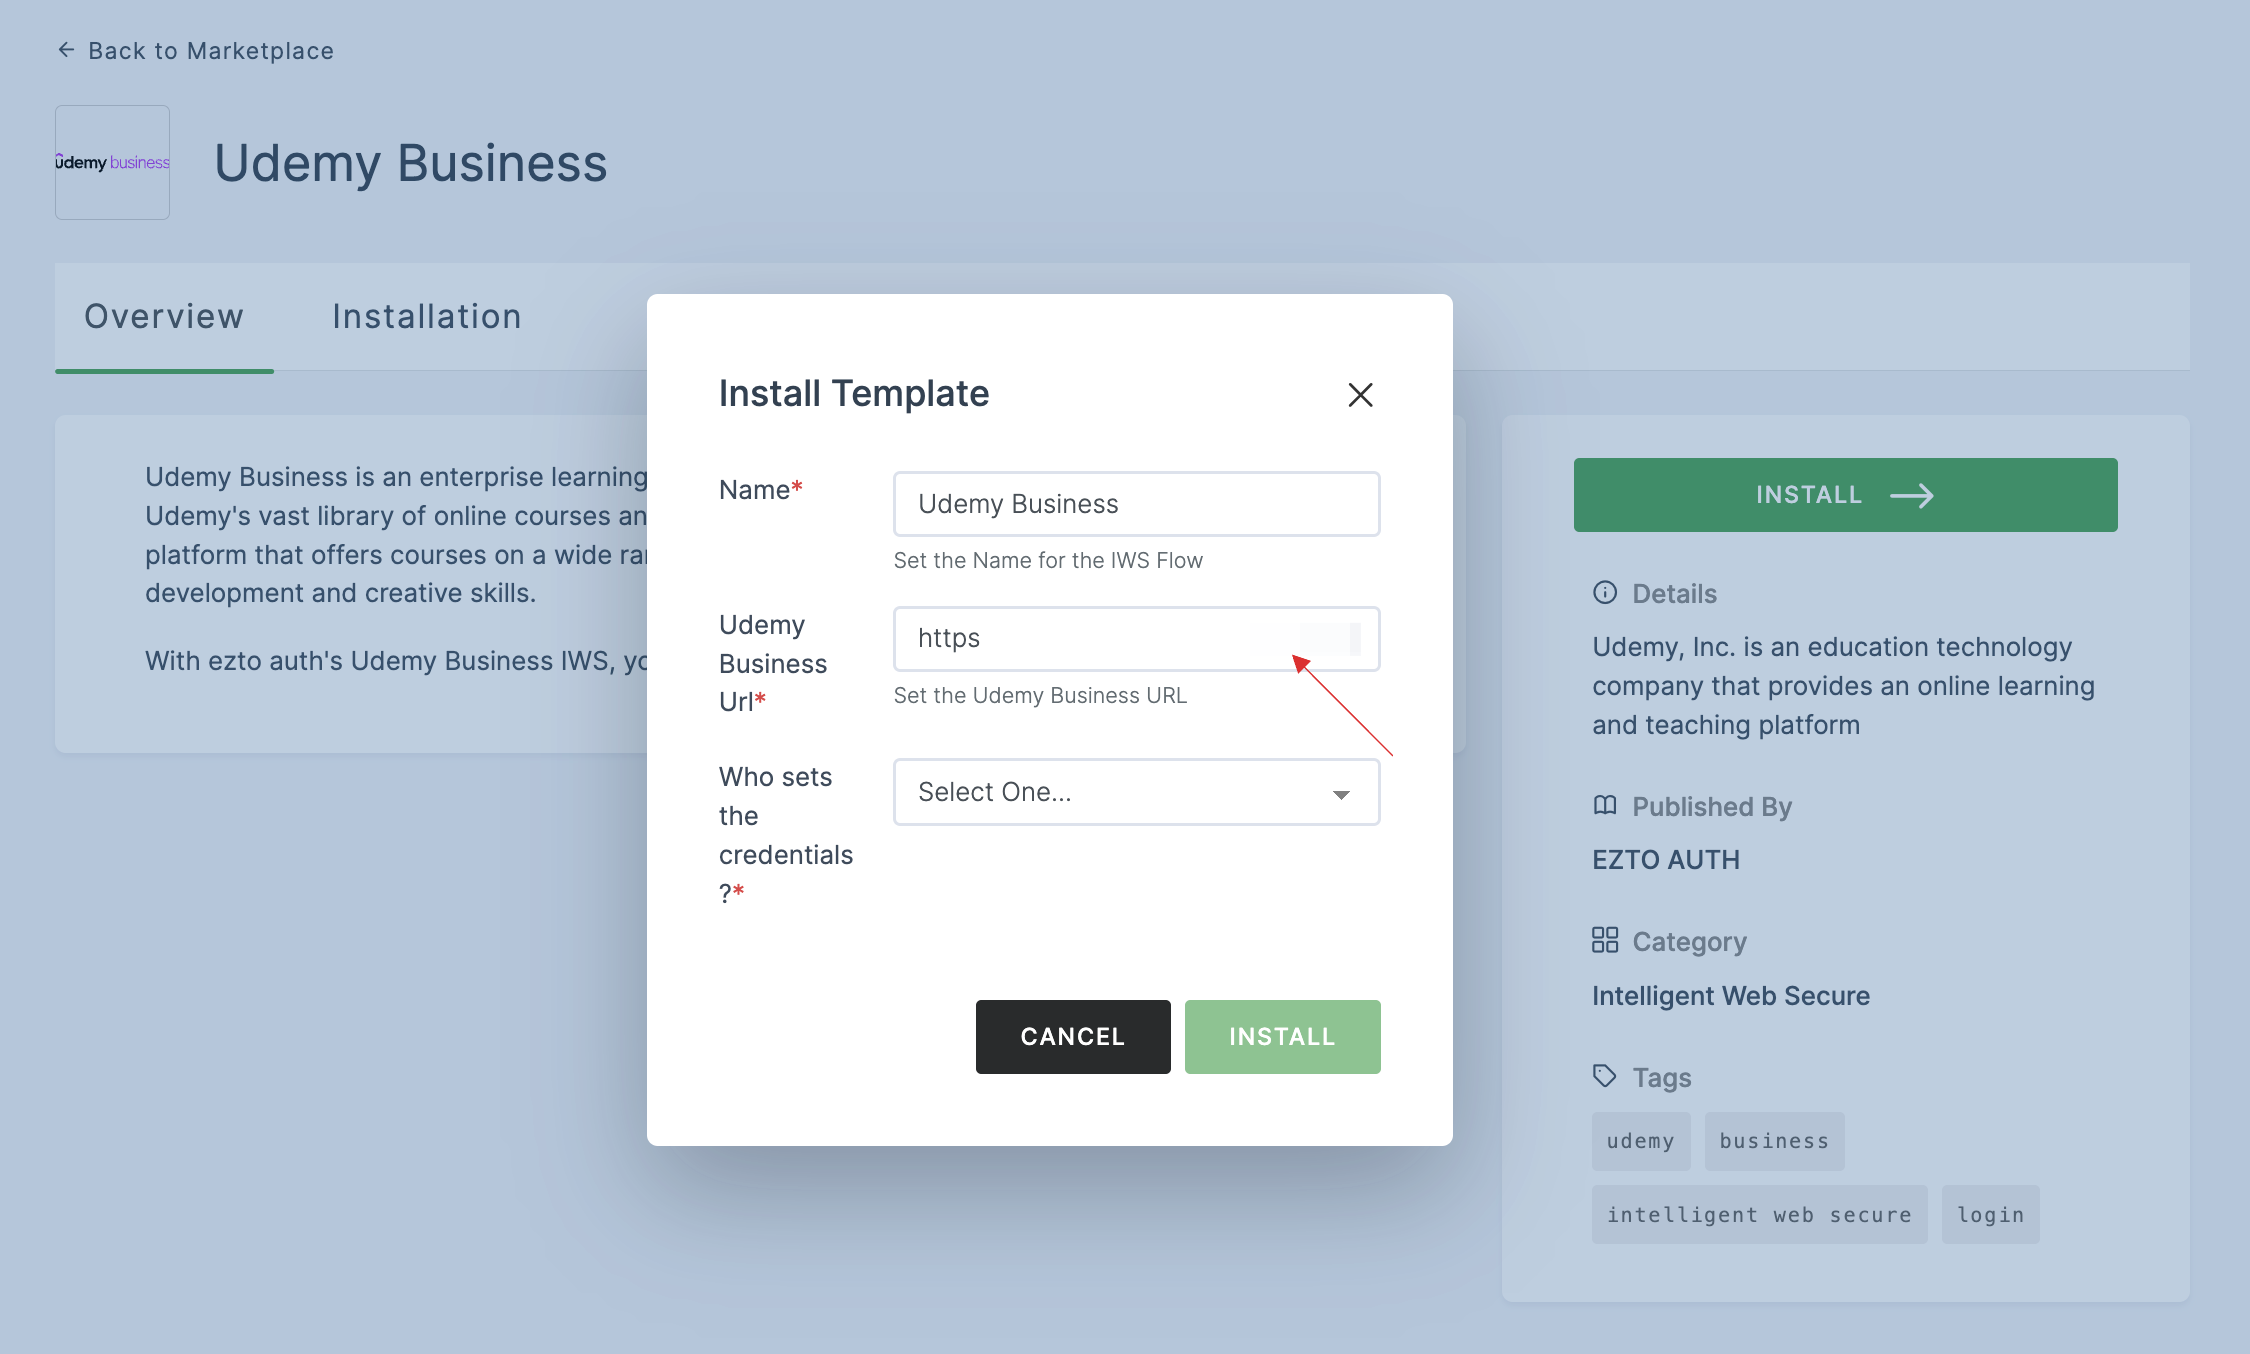Switch to the Installation tab
This screenshot has width=2250, height=1354.
[x=427, y=317]
